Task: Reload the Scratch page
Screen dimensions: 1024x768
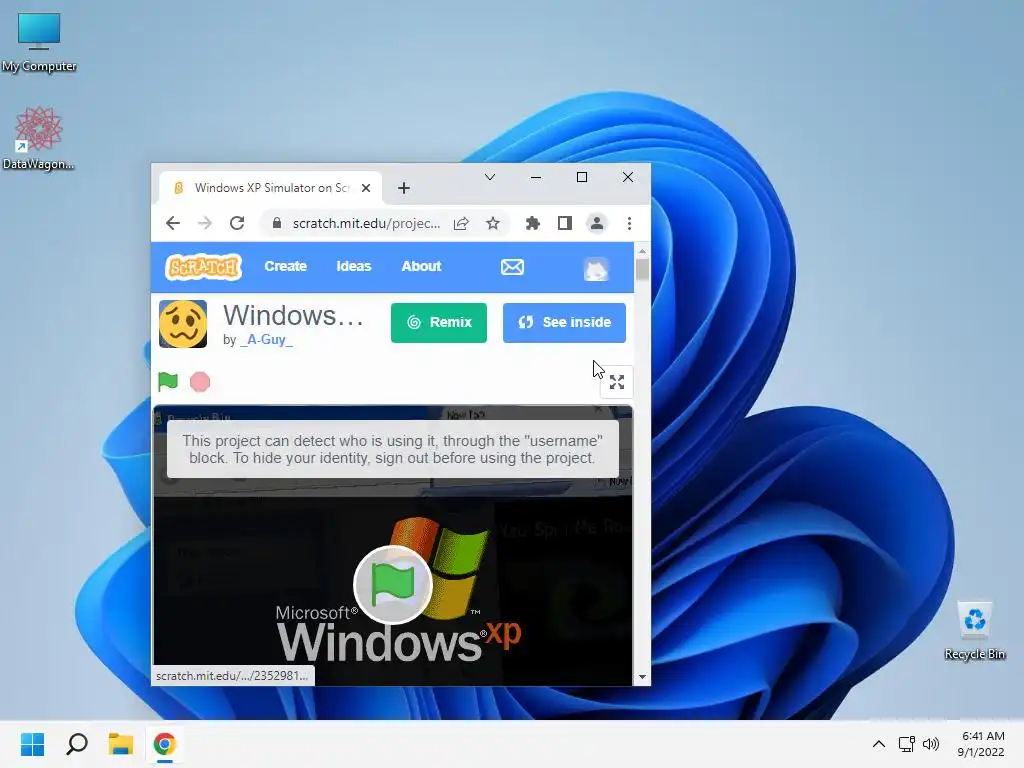Action: 237,223
